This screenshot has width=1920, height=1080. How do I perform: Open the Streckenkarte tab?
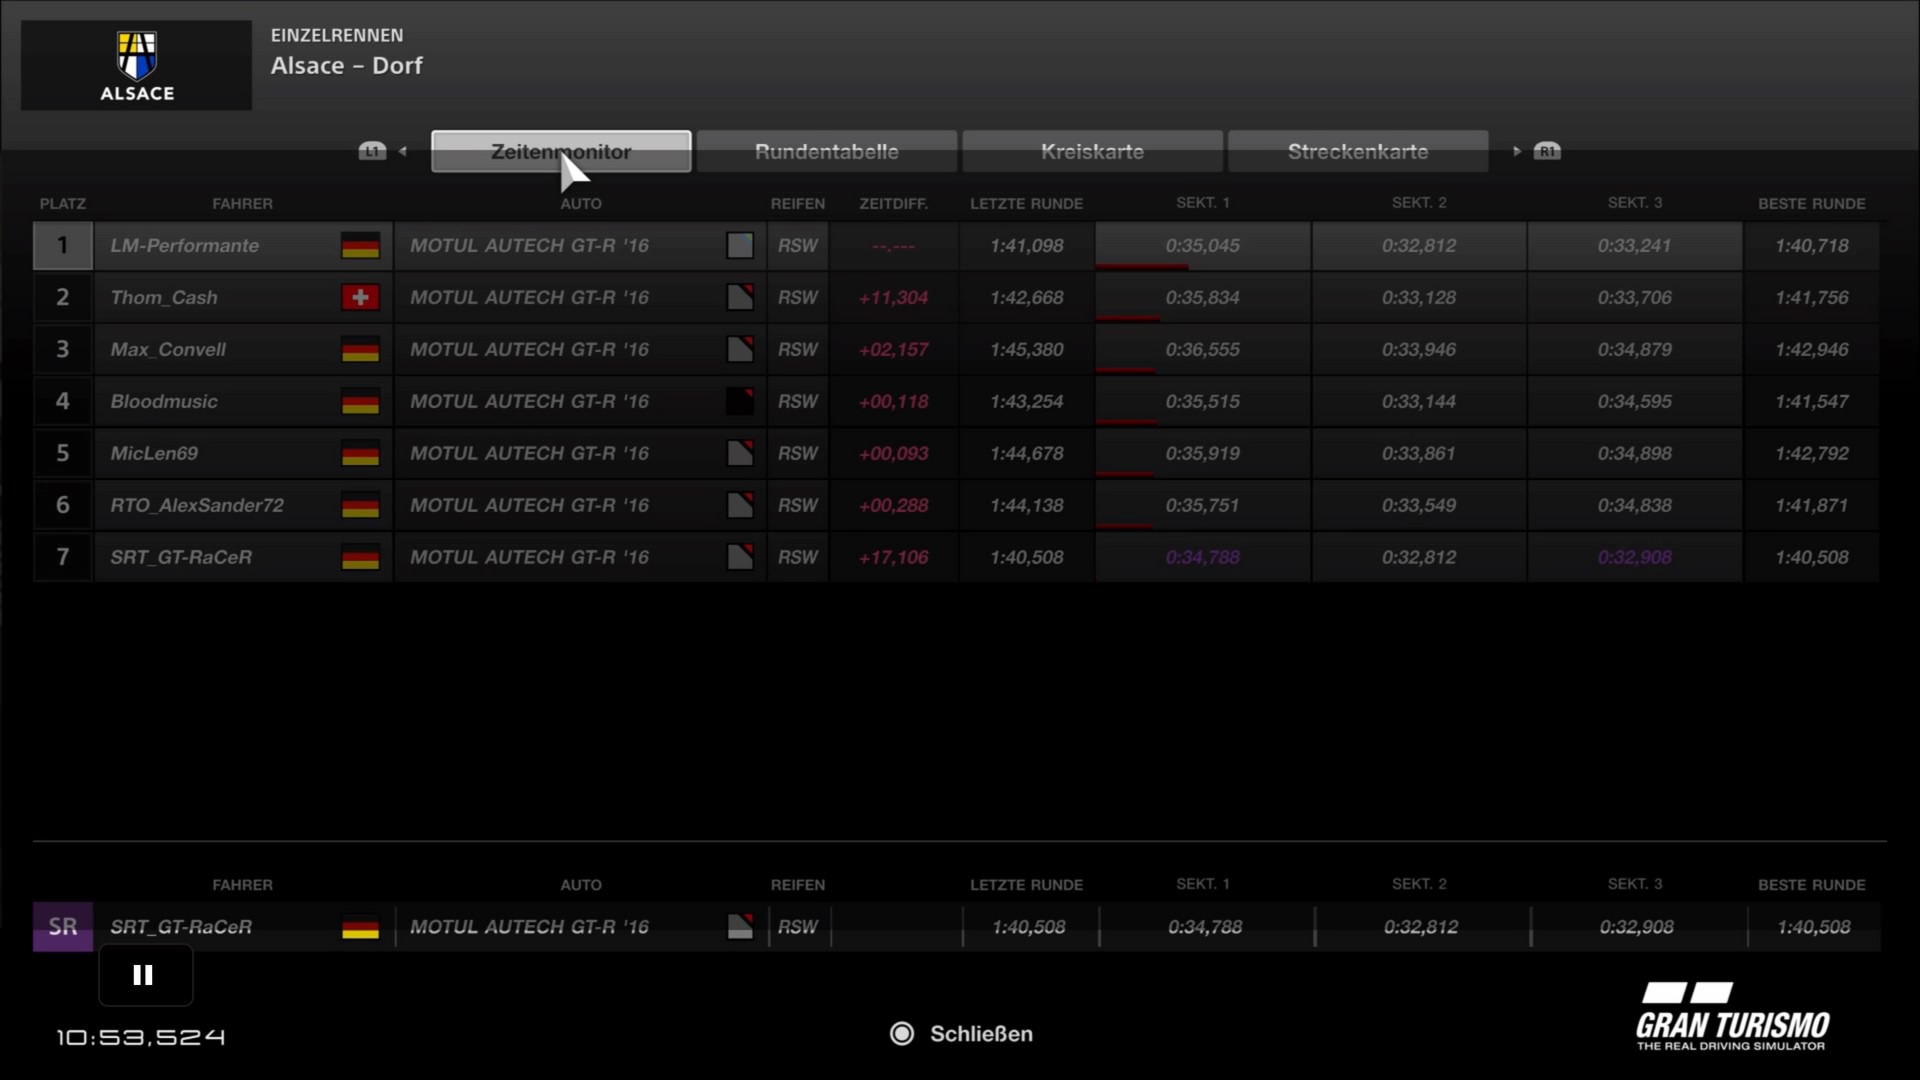coord(1357,152)
